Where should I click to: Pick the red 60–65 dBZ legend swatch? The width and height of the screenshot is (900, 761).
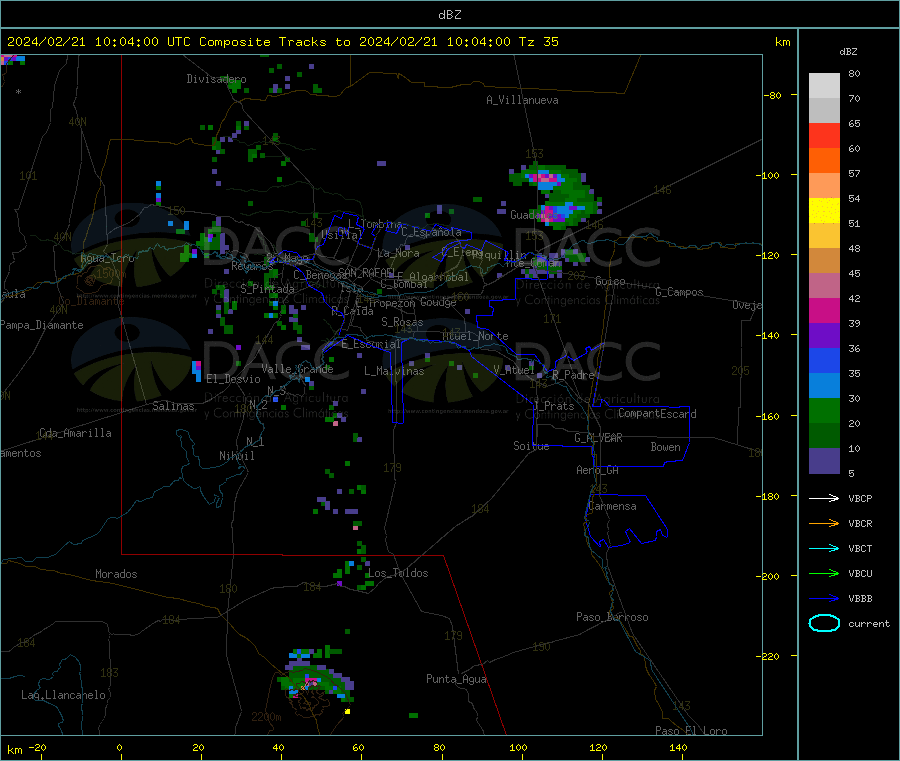click(x=824, y=135)
